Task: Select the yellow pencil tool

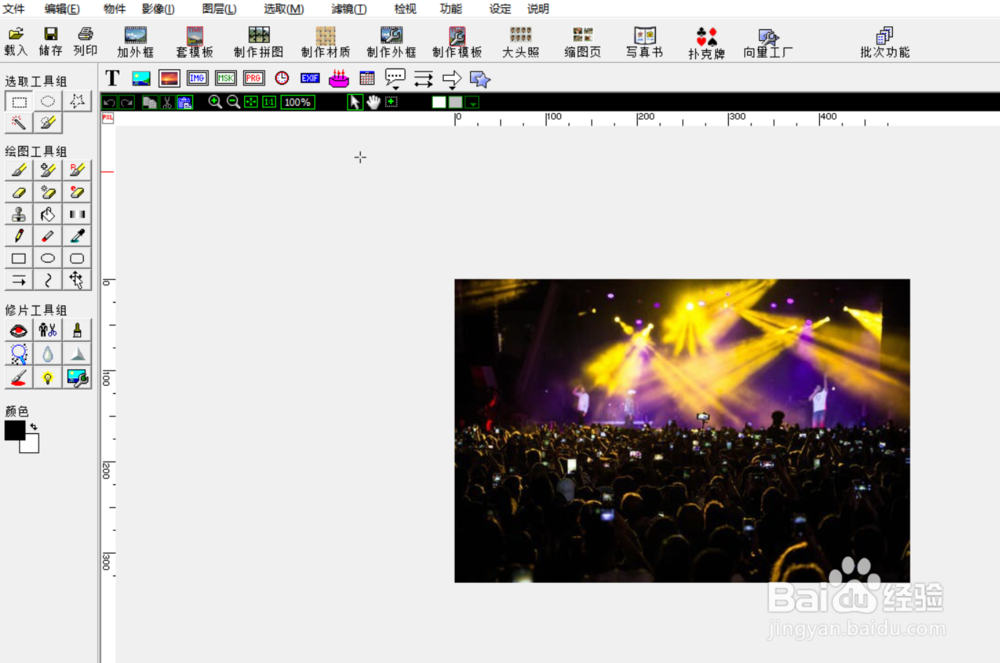Action: coord(19,236)
